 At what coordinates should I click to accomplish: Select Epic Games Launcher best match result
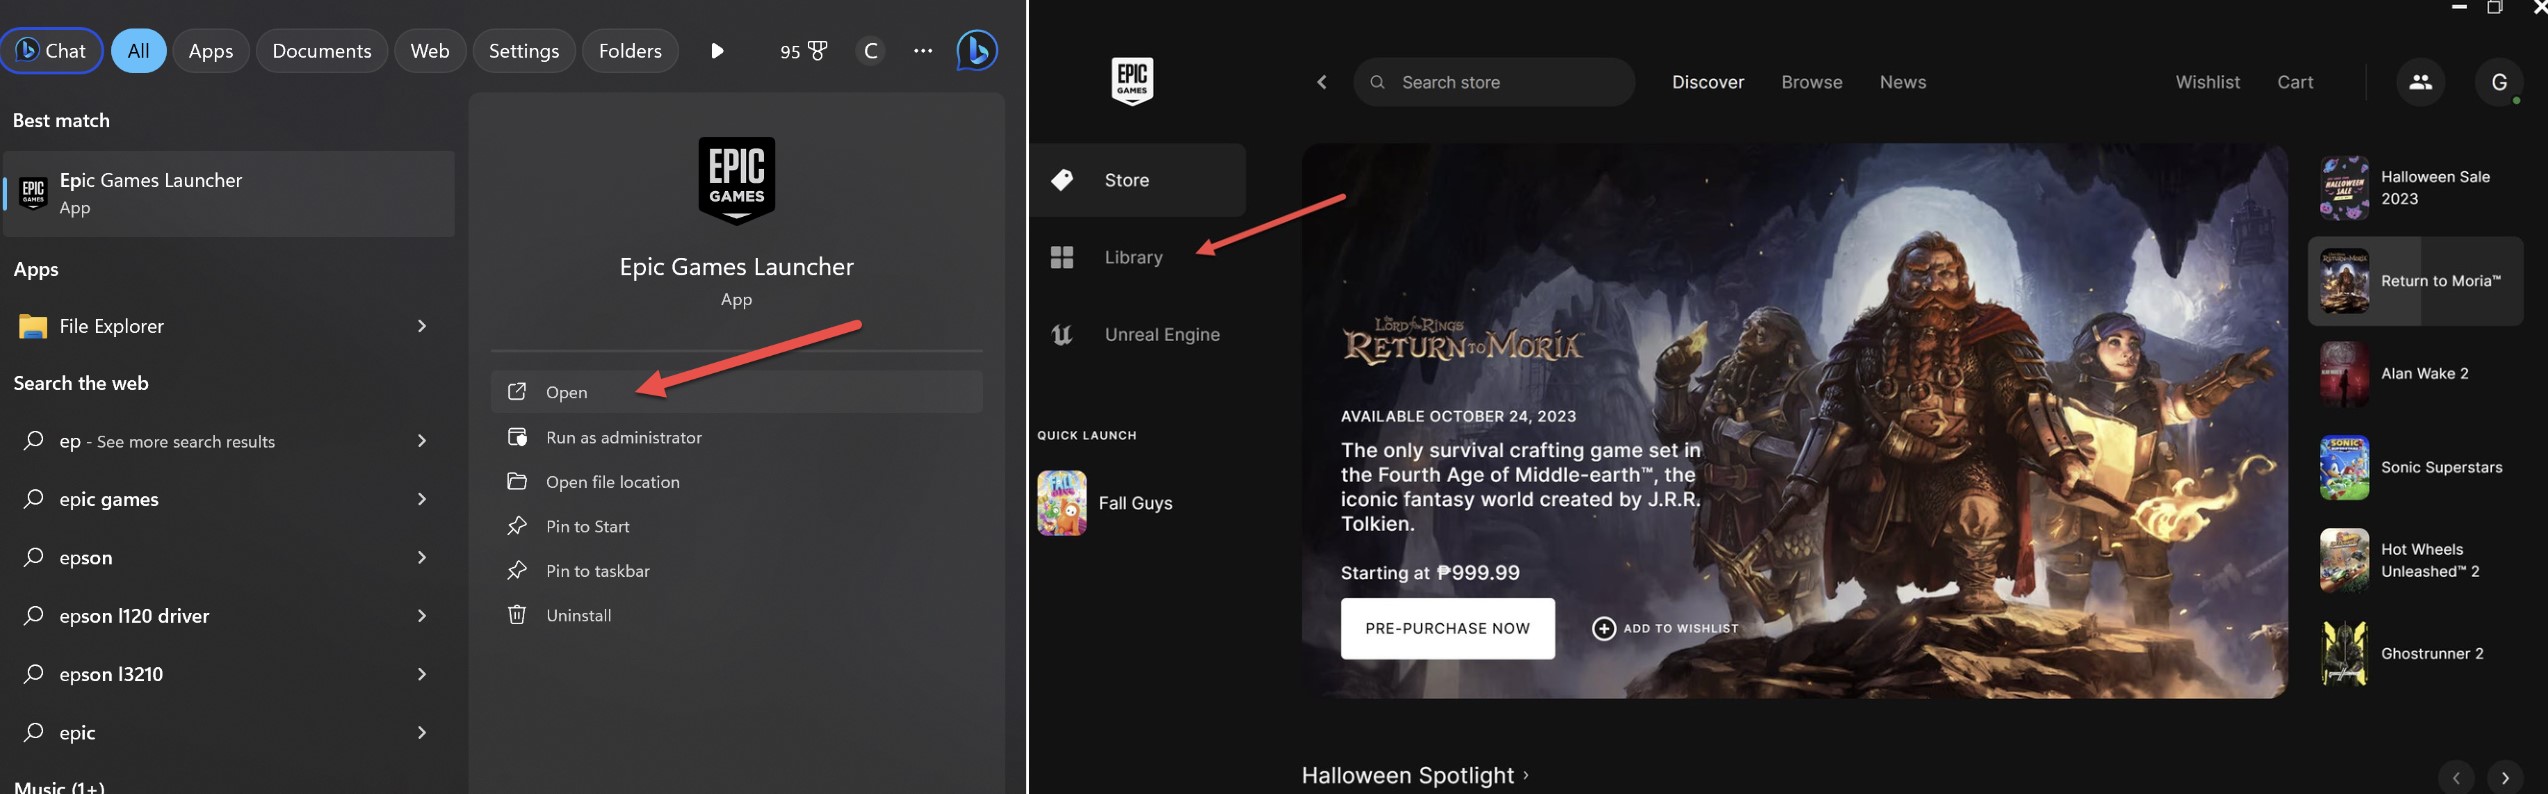click(x=229, y=194)
